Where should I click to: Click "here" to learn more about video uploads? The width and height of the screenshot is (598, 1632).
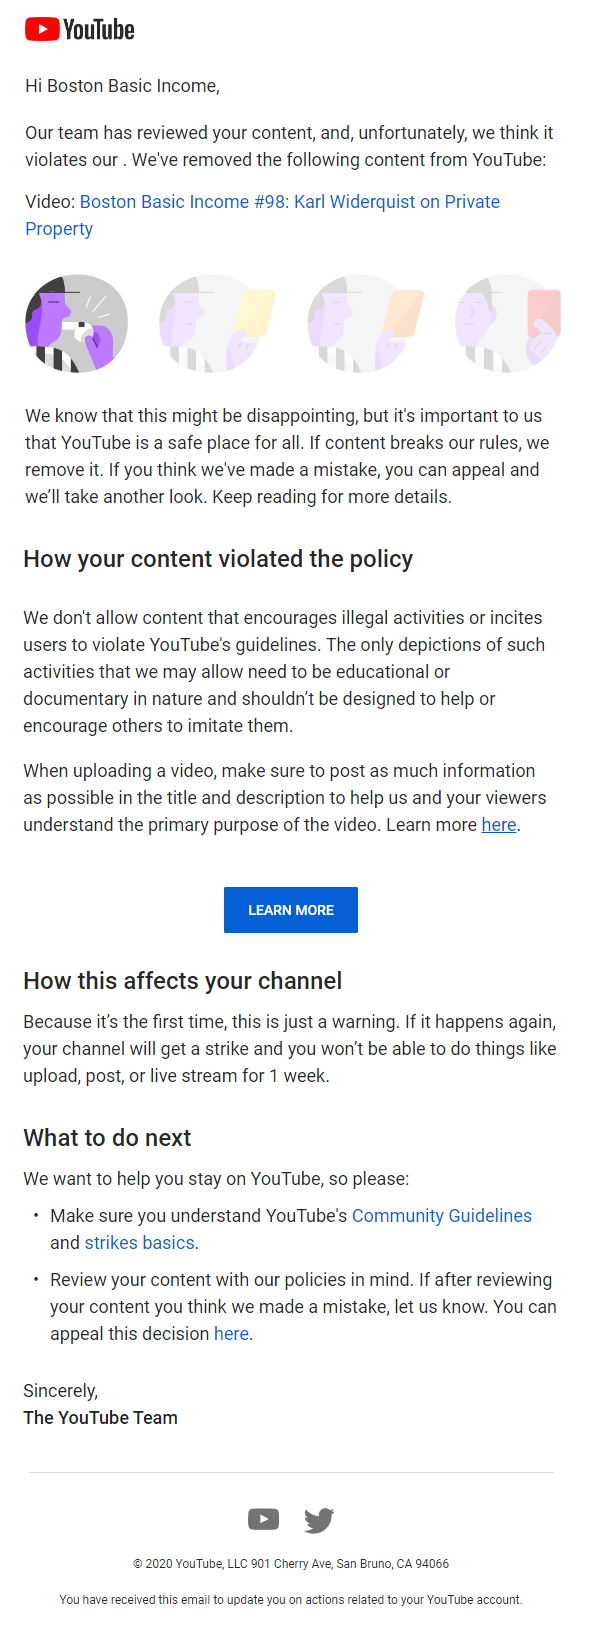499,824
